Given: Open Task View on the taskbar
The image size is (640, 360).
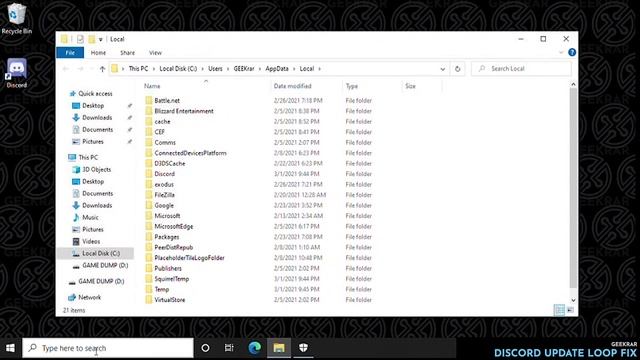Looking at the screenshot, I should [229, 348].
